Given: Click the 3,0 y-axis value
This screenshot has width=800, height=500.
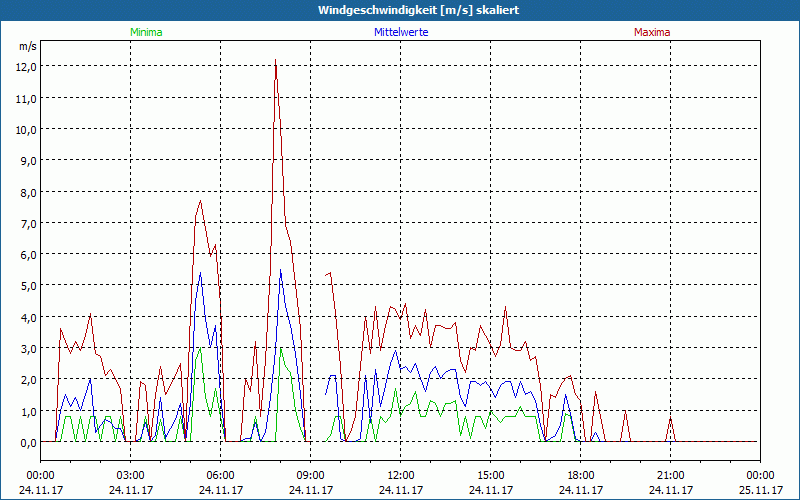Looking at the screenshot, I should click(x=30, y=348).
